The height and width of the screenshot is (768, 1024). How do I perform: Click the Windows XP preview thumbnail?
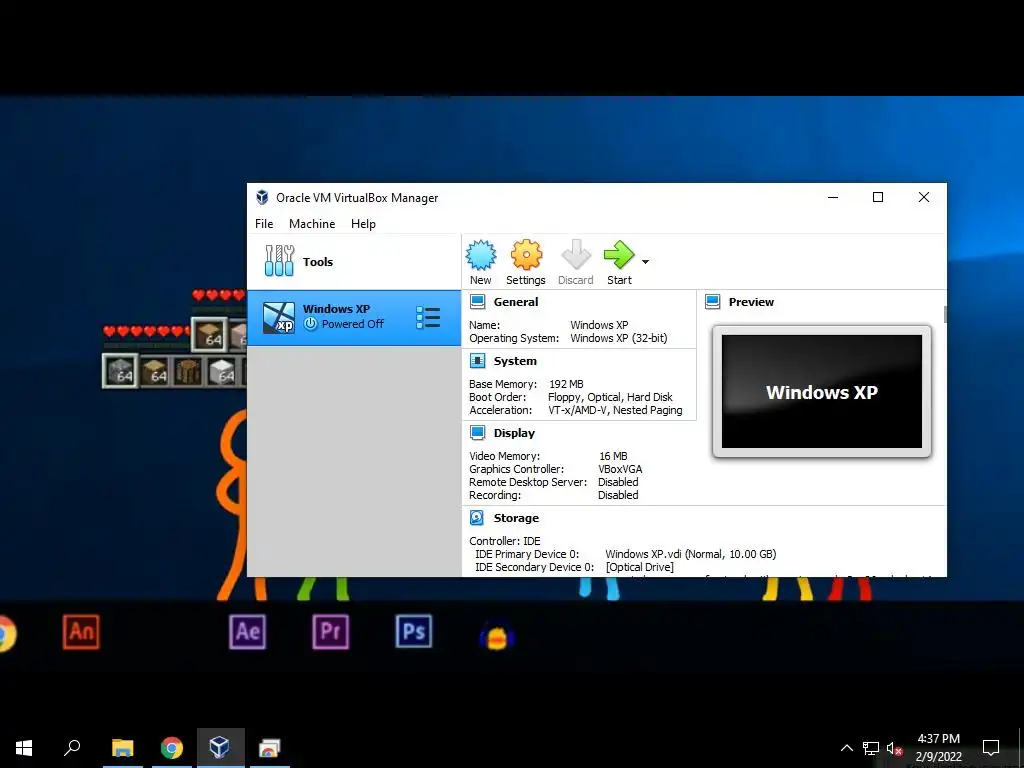822,391
